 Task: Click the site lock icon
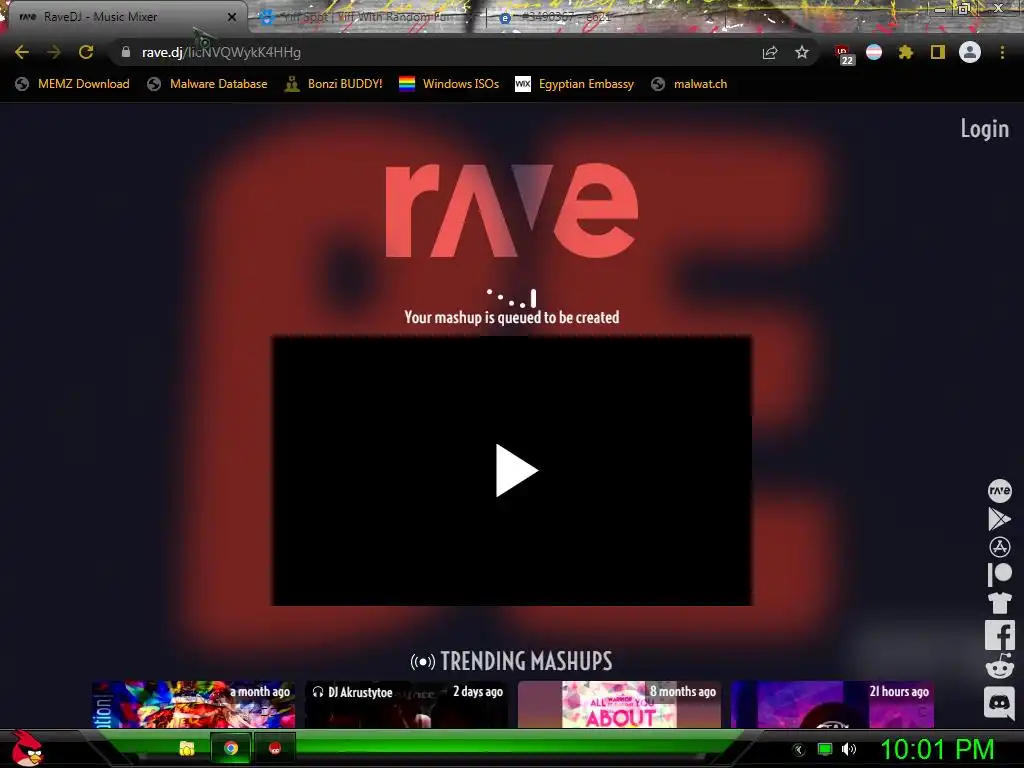126,52
